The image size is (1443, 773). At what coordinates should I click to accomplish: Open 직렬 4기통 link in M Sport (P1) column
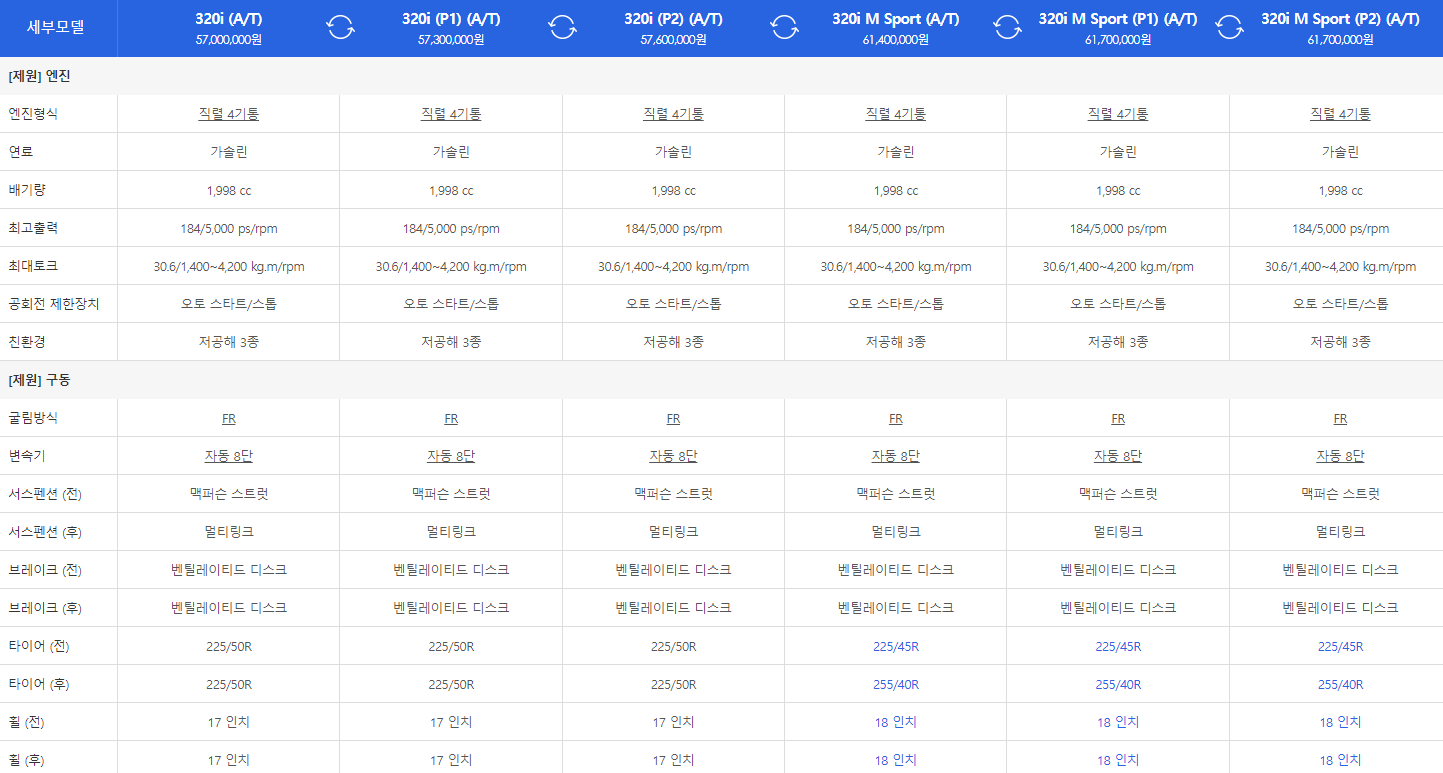coord(1118,114)
